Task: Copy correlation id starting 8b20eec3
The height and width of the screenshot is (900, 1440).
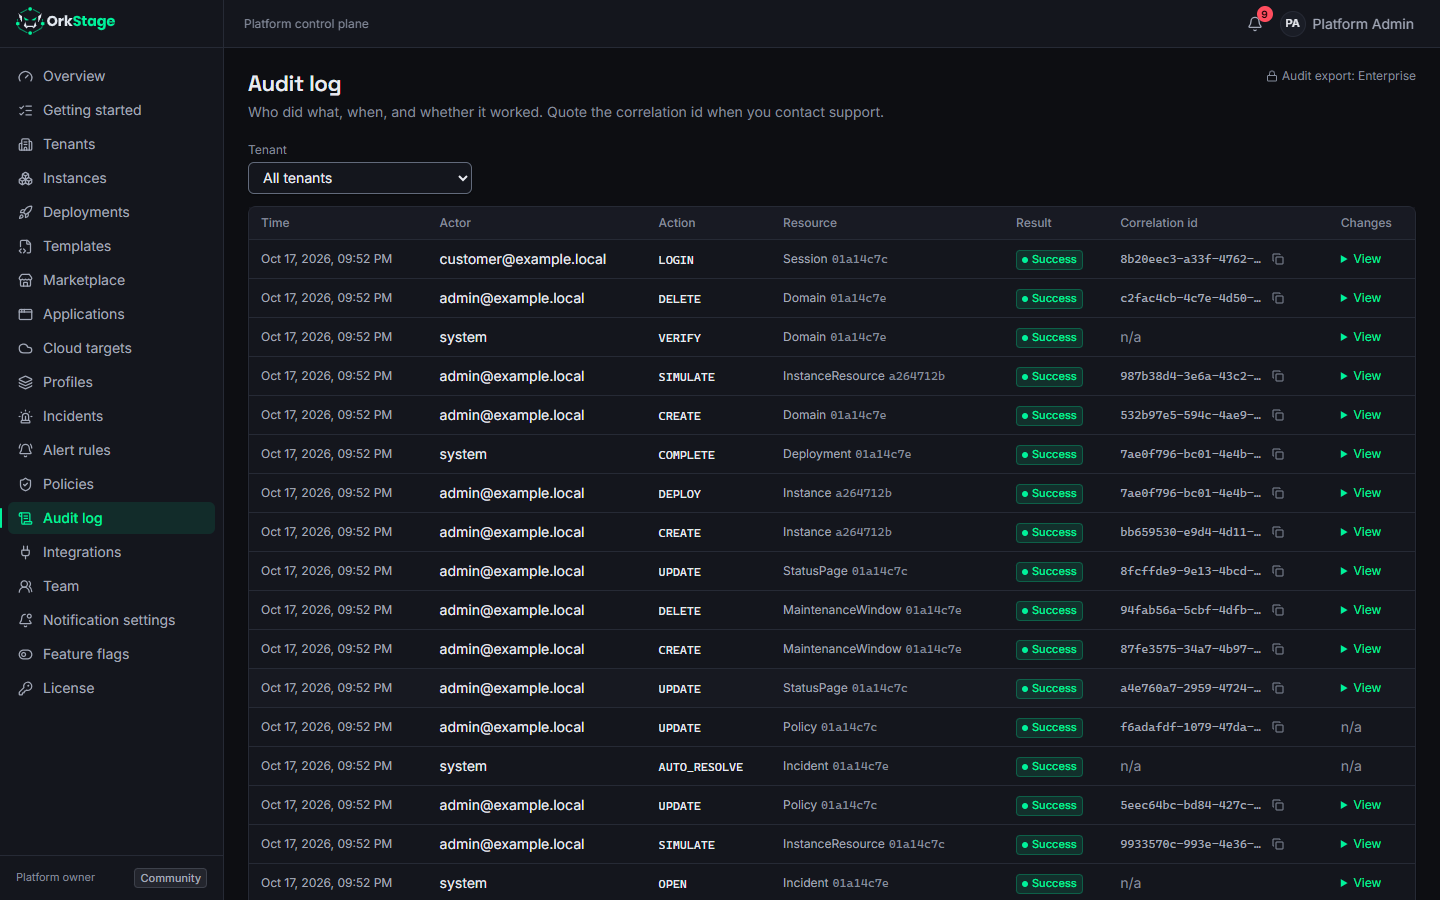Action: pos(1278,259)
